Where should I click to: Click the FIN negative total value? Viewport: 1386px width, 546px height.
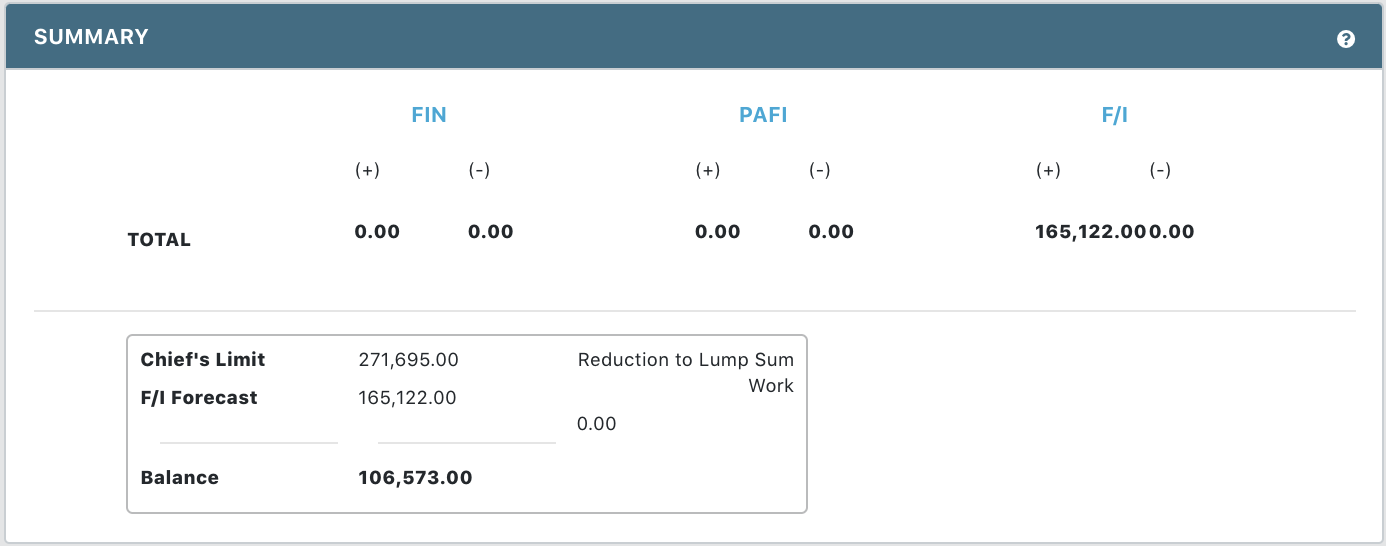click(490, 232)
